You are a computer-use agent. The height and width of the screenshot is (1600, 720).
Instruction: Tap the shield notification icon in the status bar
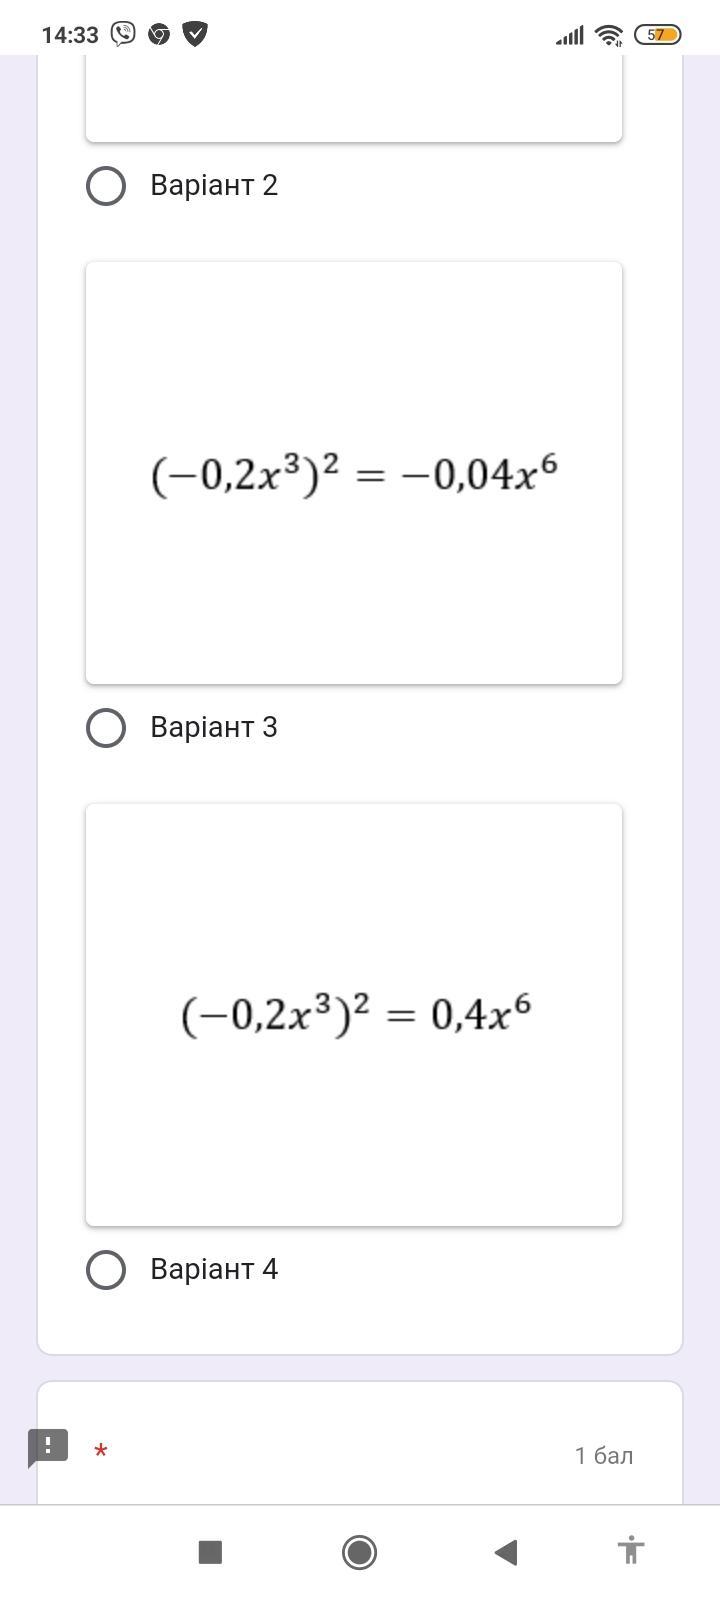[x=195, y=35]
